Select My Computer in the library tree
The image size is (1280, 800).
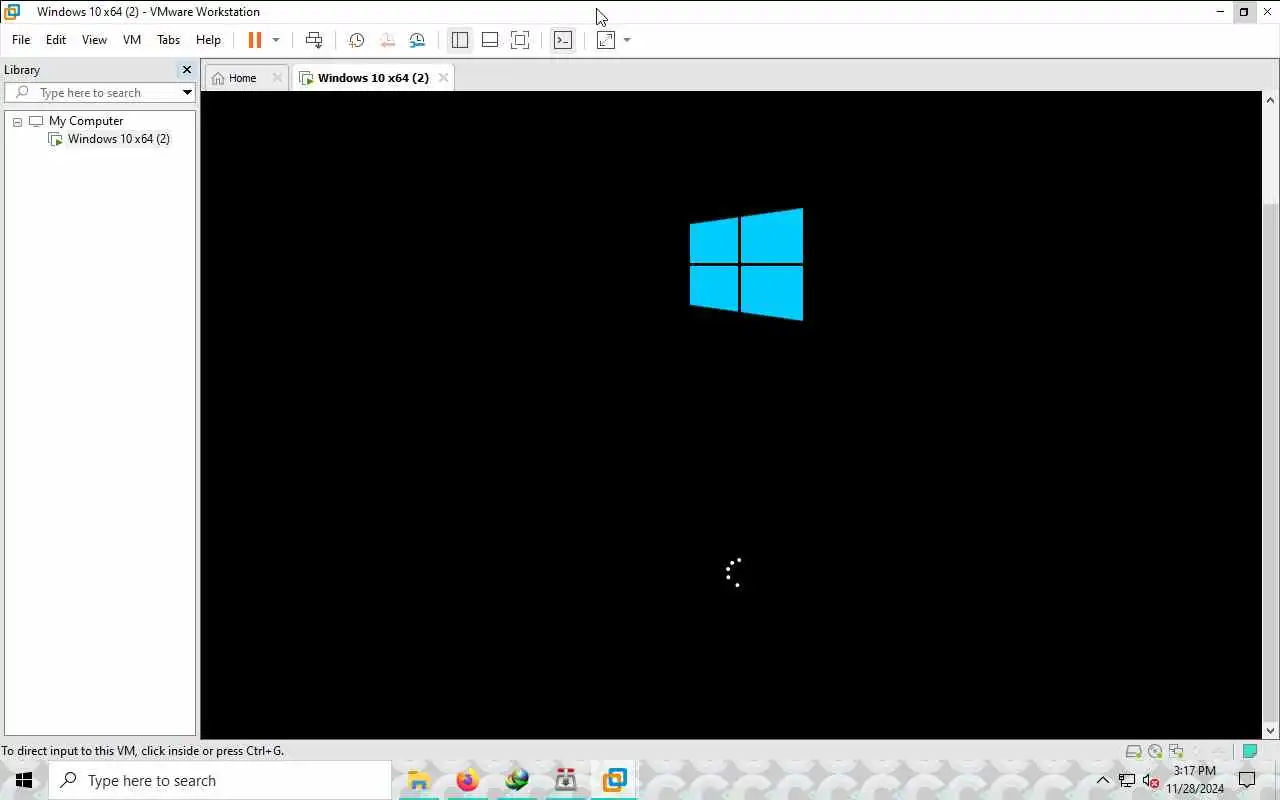tap(86, 121)
